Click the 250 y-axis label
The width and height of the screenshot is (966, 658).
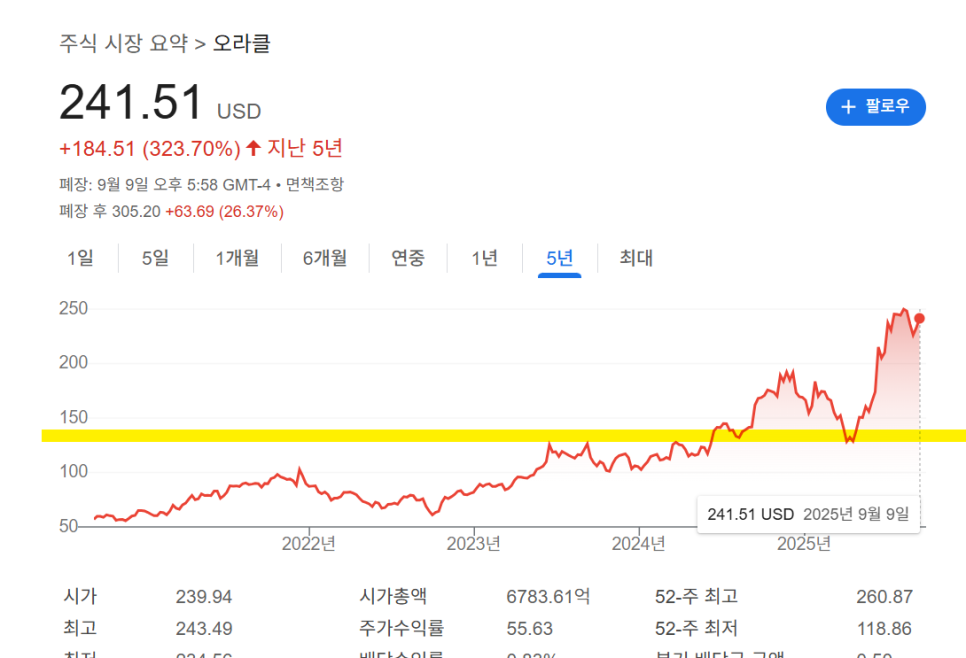tap(73, 308)
